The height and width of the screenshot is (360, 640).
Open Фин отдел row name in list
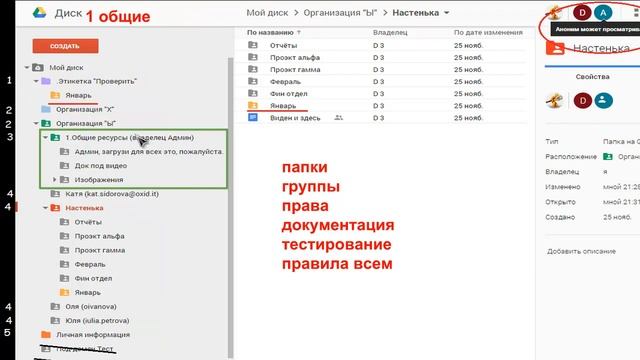tap(289, 94)
